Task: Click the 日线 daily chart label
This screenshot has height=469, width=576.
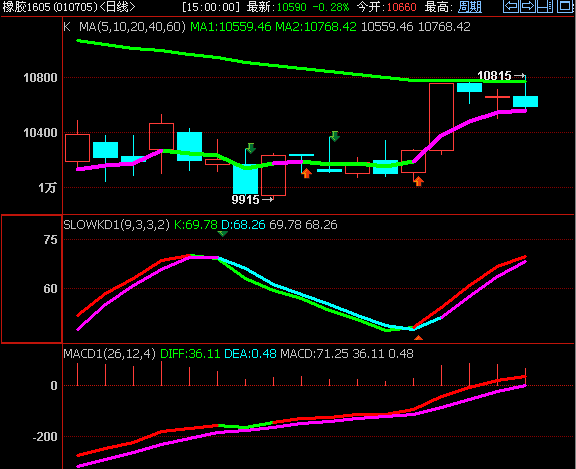Action: [117, 7]
